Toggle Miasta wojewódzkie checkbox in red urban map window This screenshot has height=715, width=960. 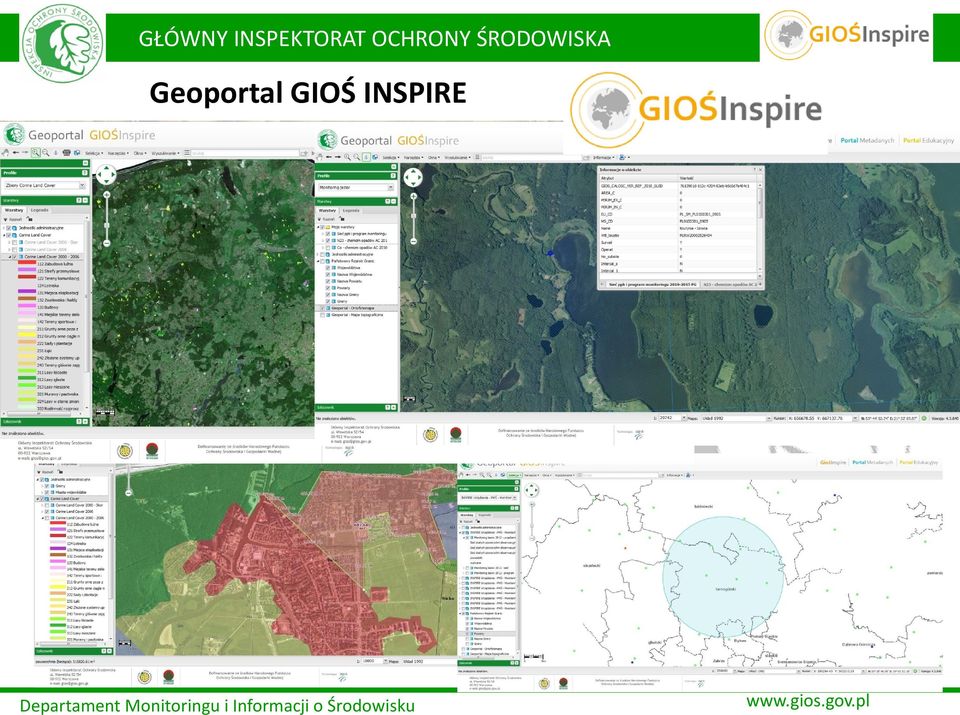click(47, 492)
